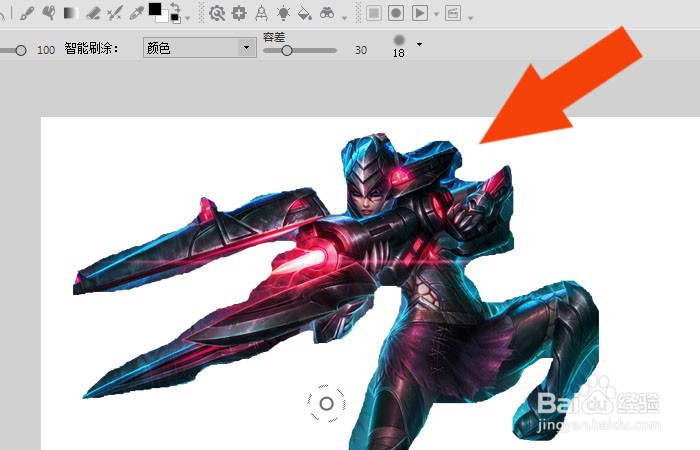Open dropdown arrow next to color swatches
The height and width of the screenshot is (450, 700).
pyautogui.click(x=188, y=18)
